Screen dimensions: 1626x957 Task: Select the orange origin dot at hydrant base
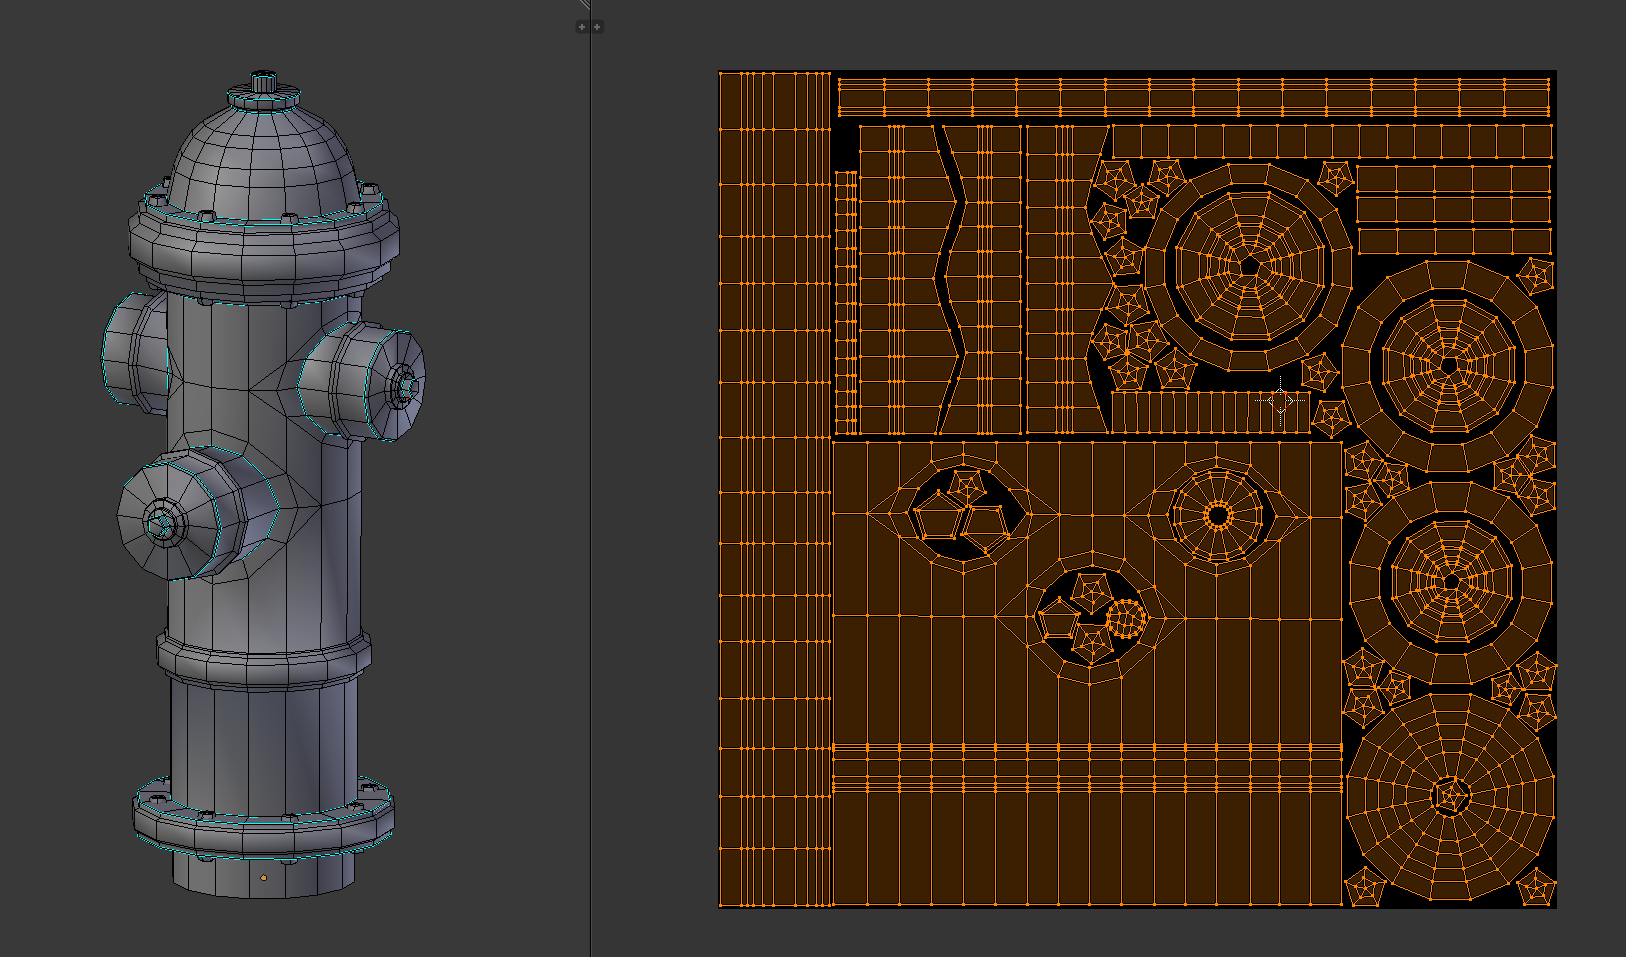point(264,878)
